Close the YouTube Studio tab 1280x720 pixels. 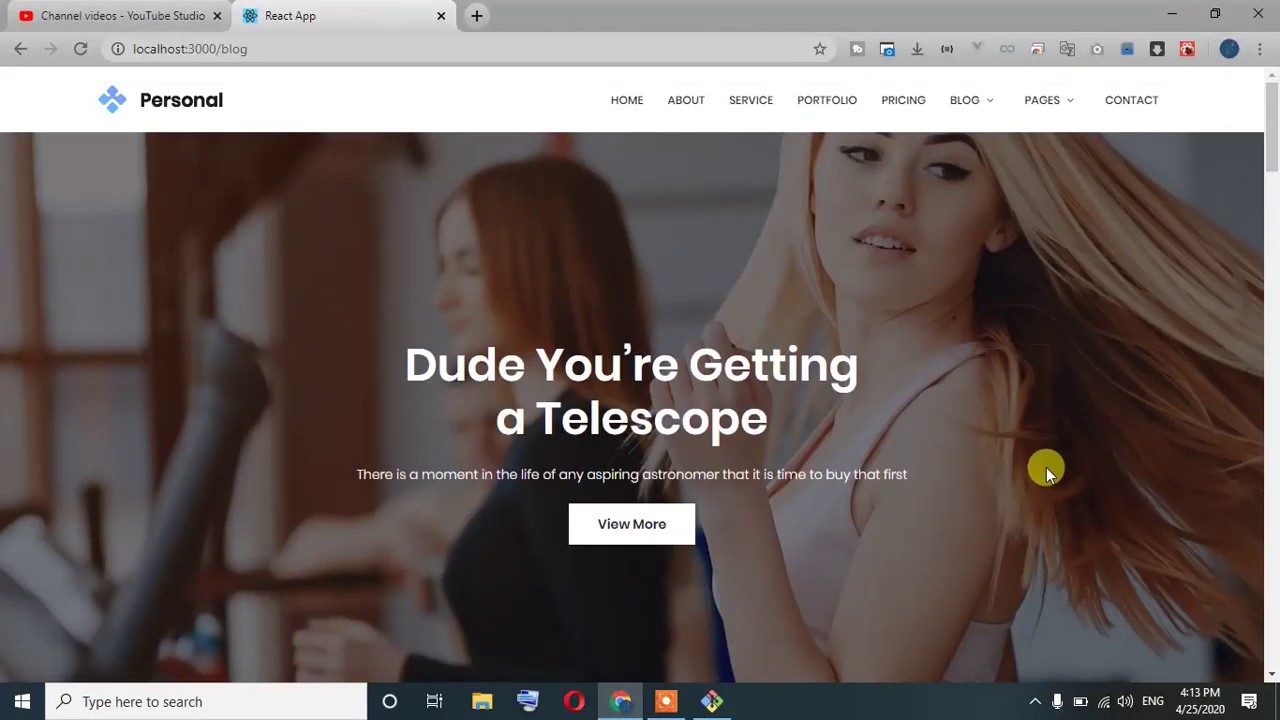(217, 16)
